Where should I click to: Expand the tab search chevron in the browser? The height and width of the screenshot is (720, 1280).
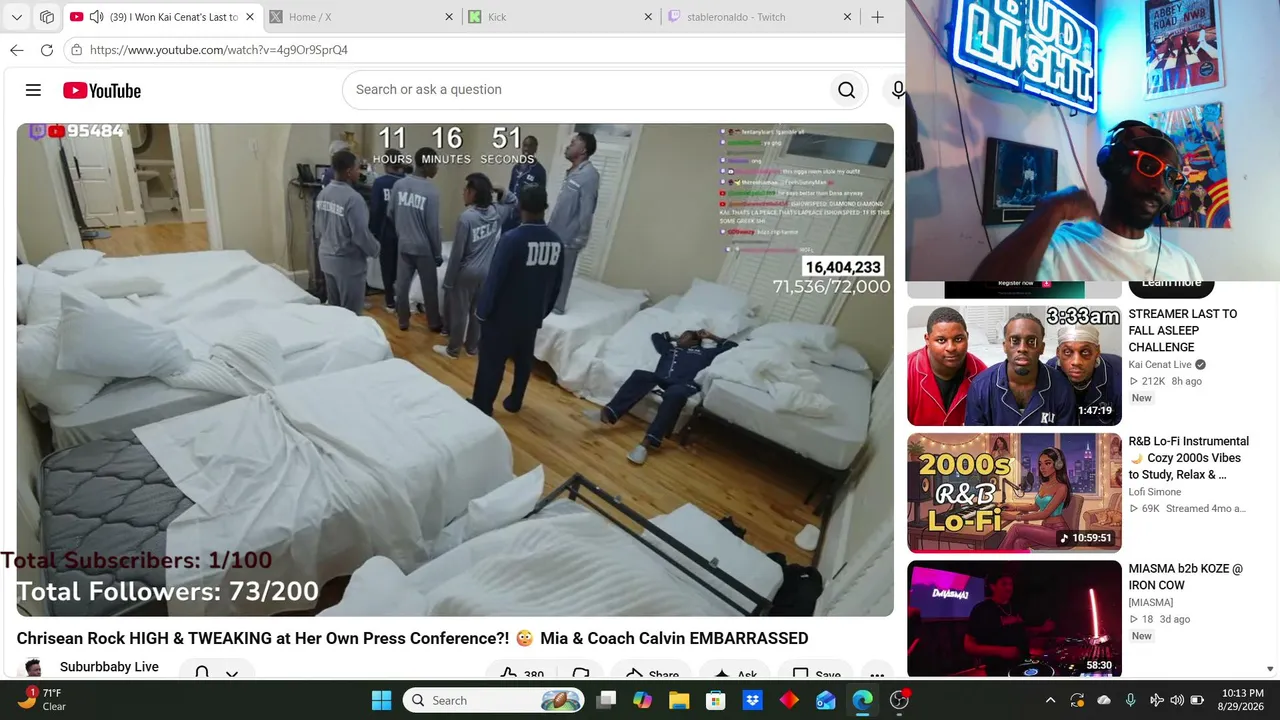pyautogui.click(x=17, y=17)
